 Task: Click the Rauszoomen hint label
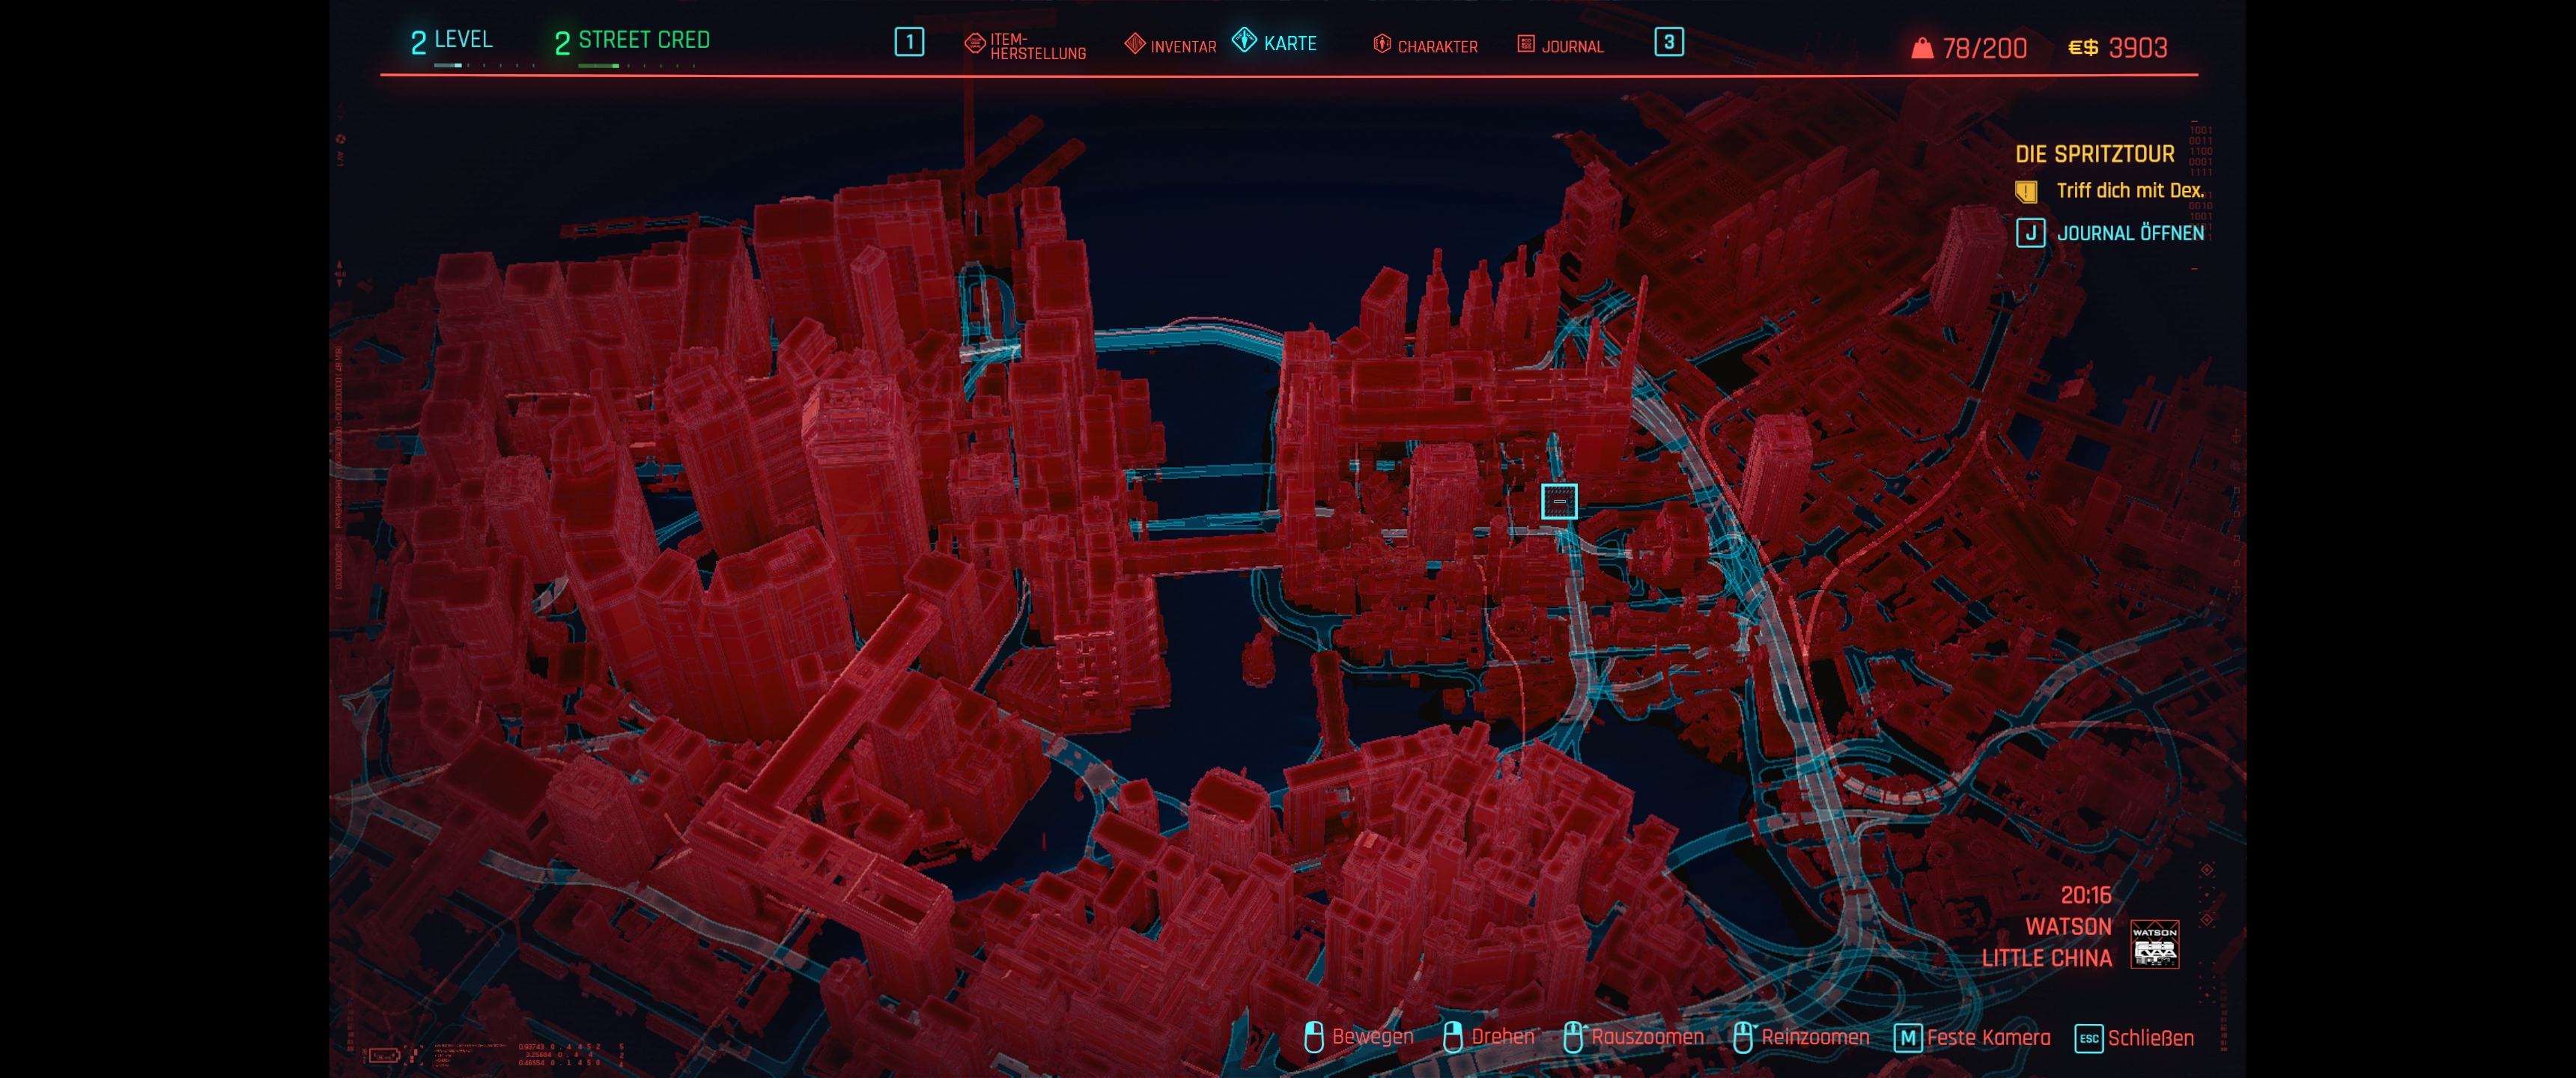[x=1647, y=1037]
